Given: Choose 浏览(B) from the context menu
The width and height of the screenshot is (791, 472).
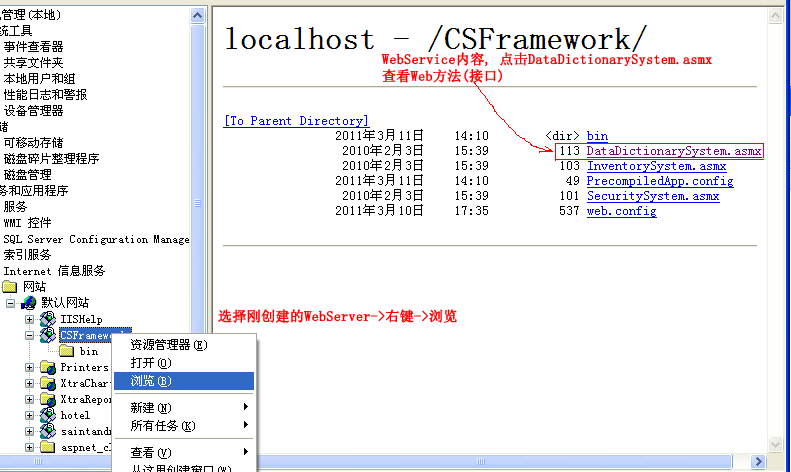Looking at the screenshot, I should coord(151,381).
